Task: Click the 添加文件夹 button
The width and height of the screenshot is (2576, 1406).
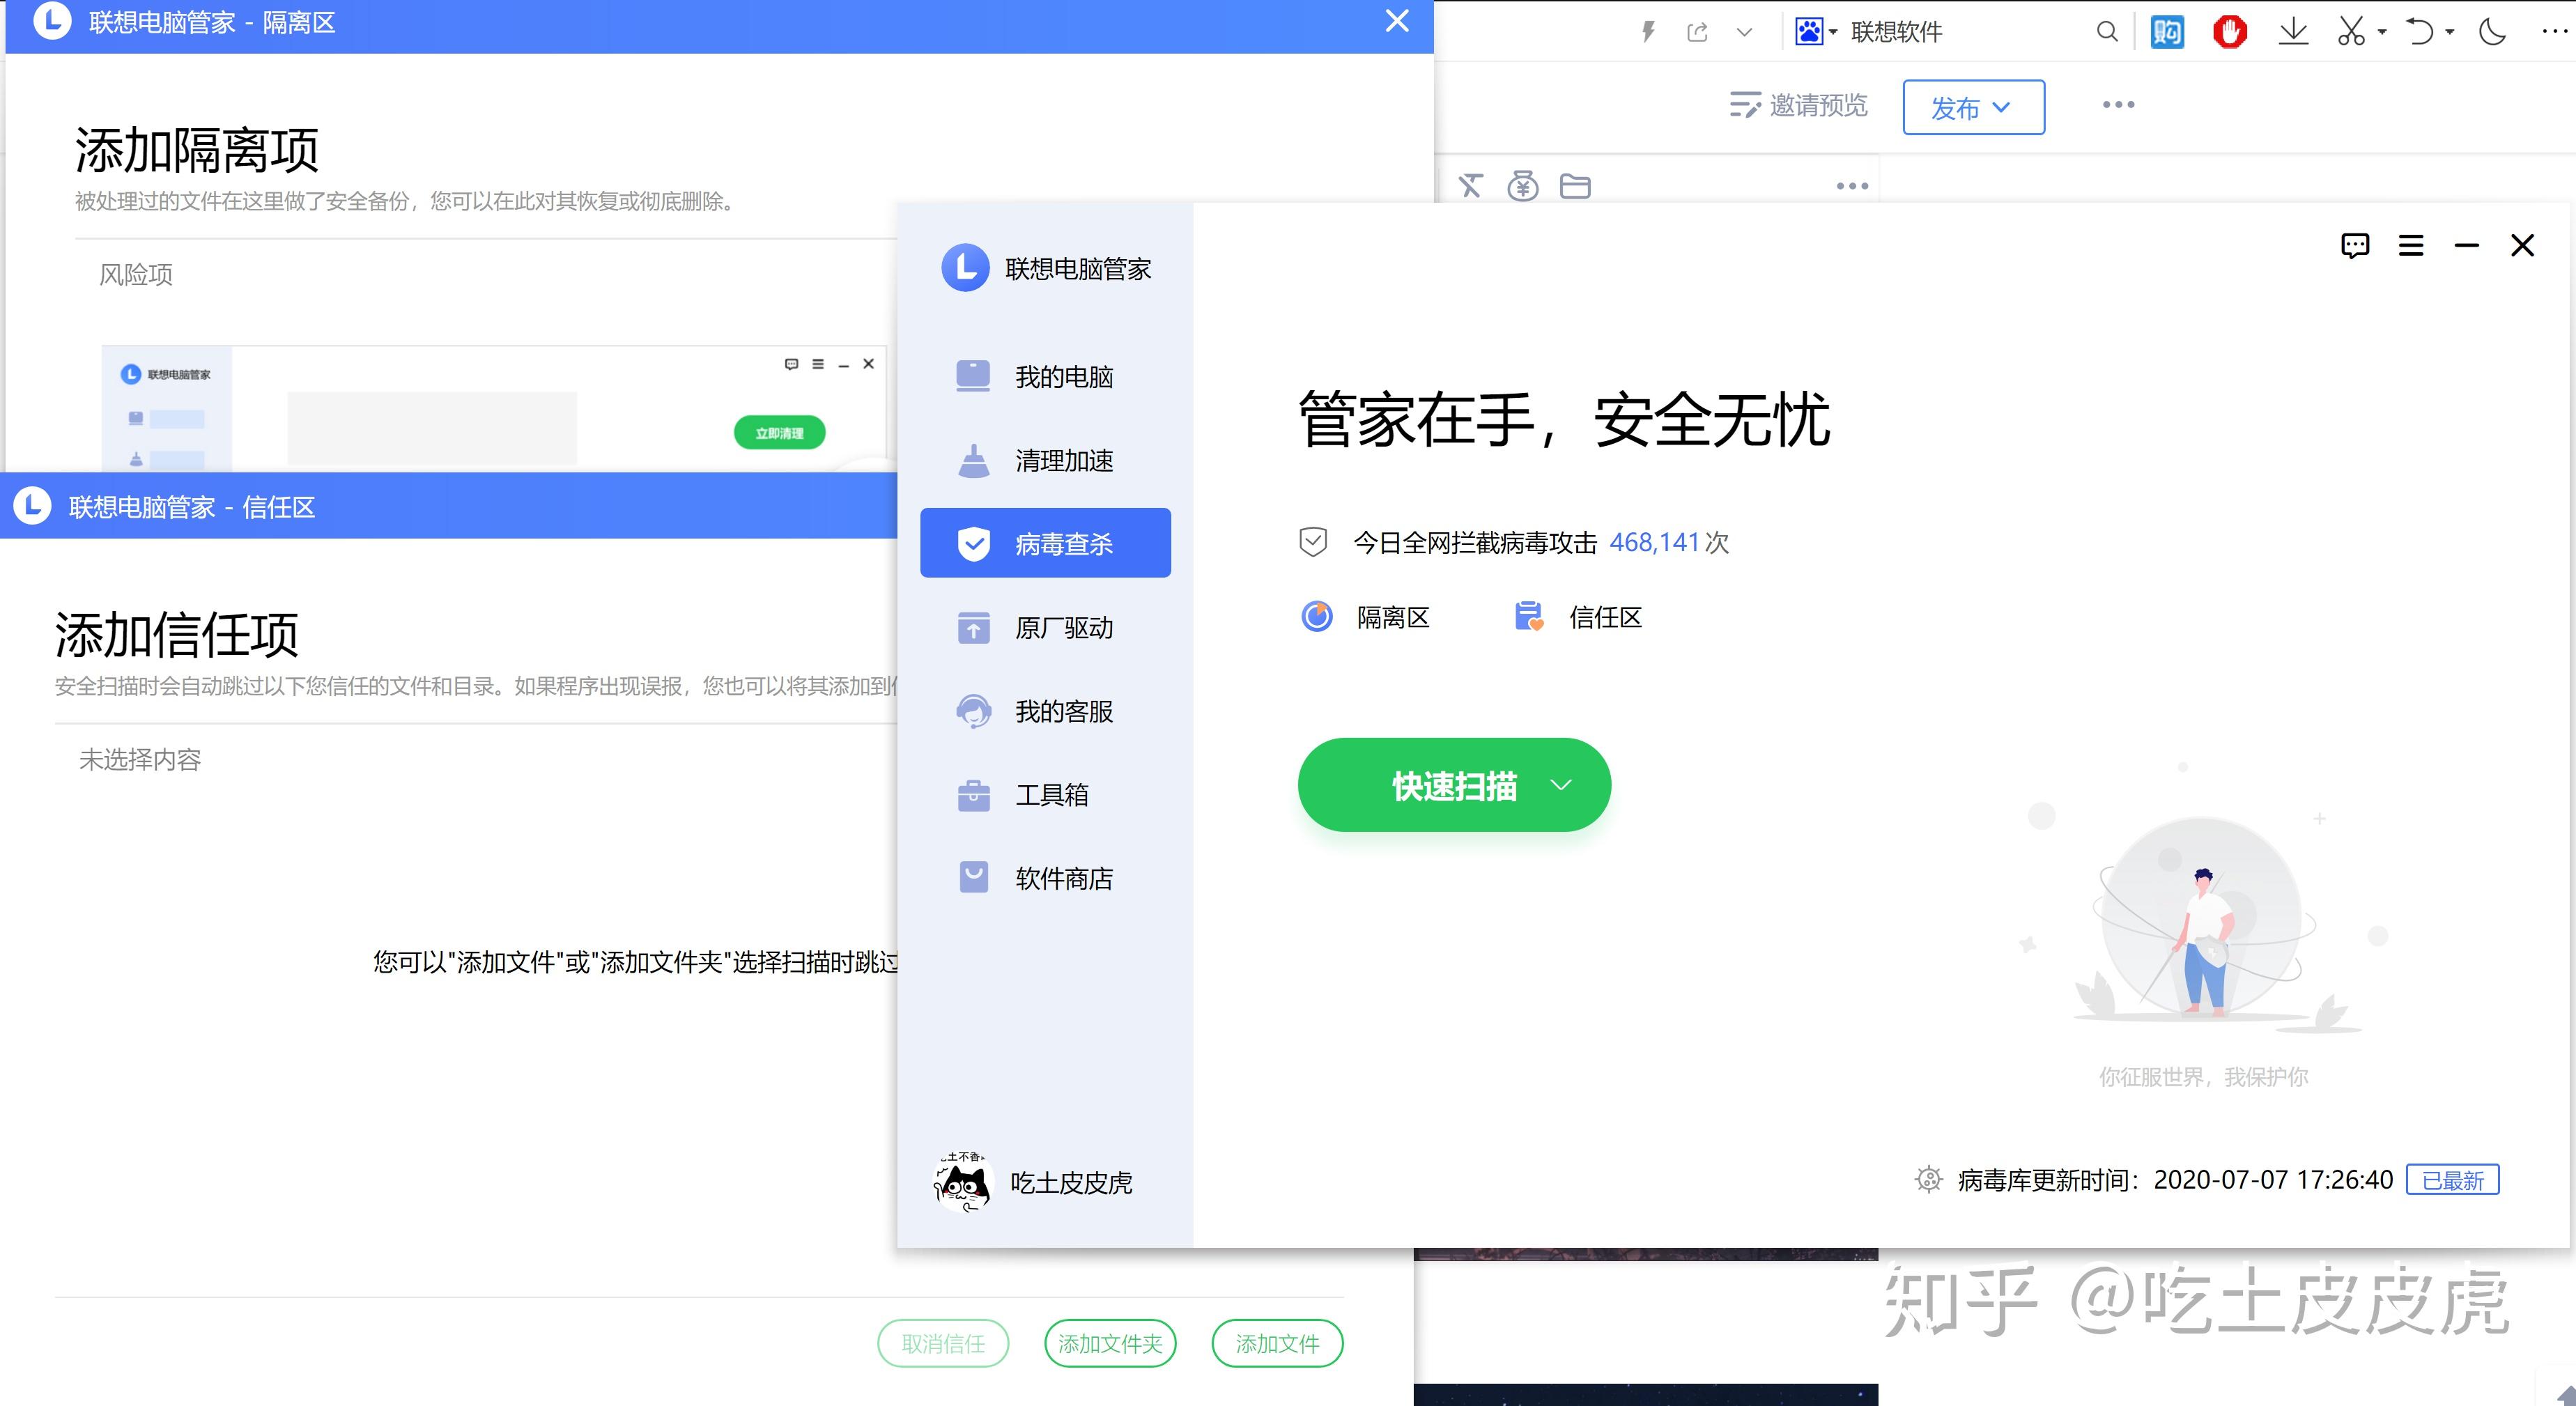Action: [1109, 1344]
